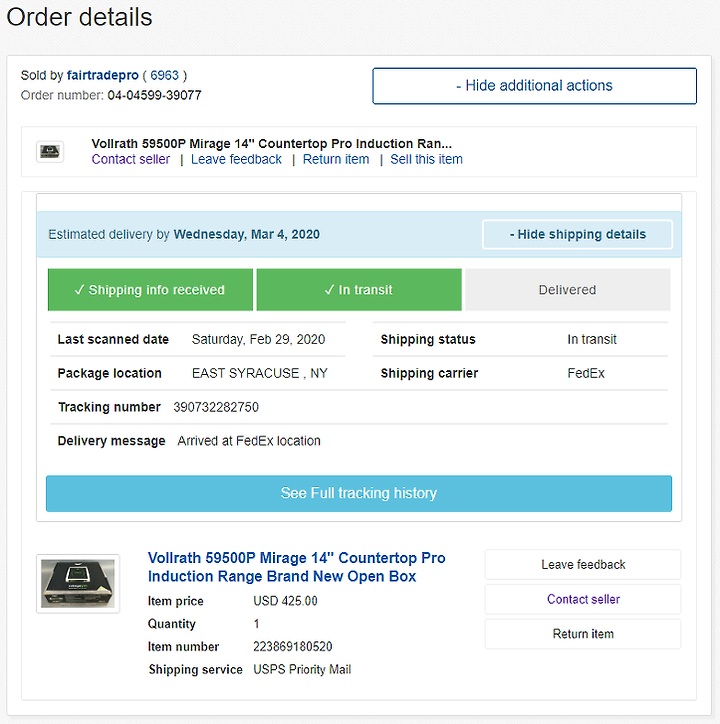This screenshot has height=724, width=720.
Task: Click the Leave feedback button on right
Action: [583, 564]
